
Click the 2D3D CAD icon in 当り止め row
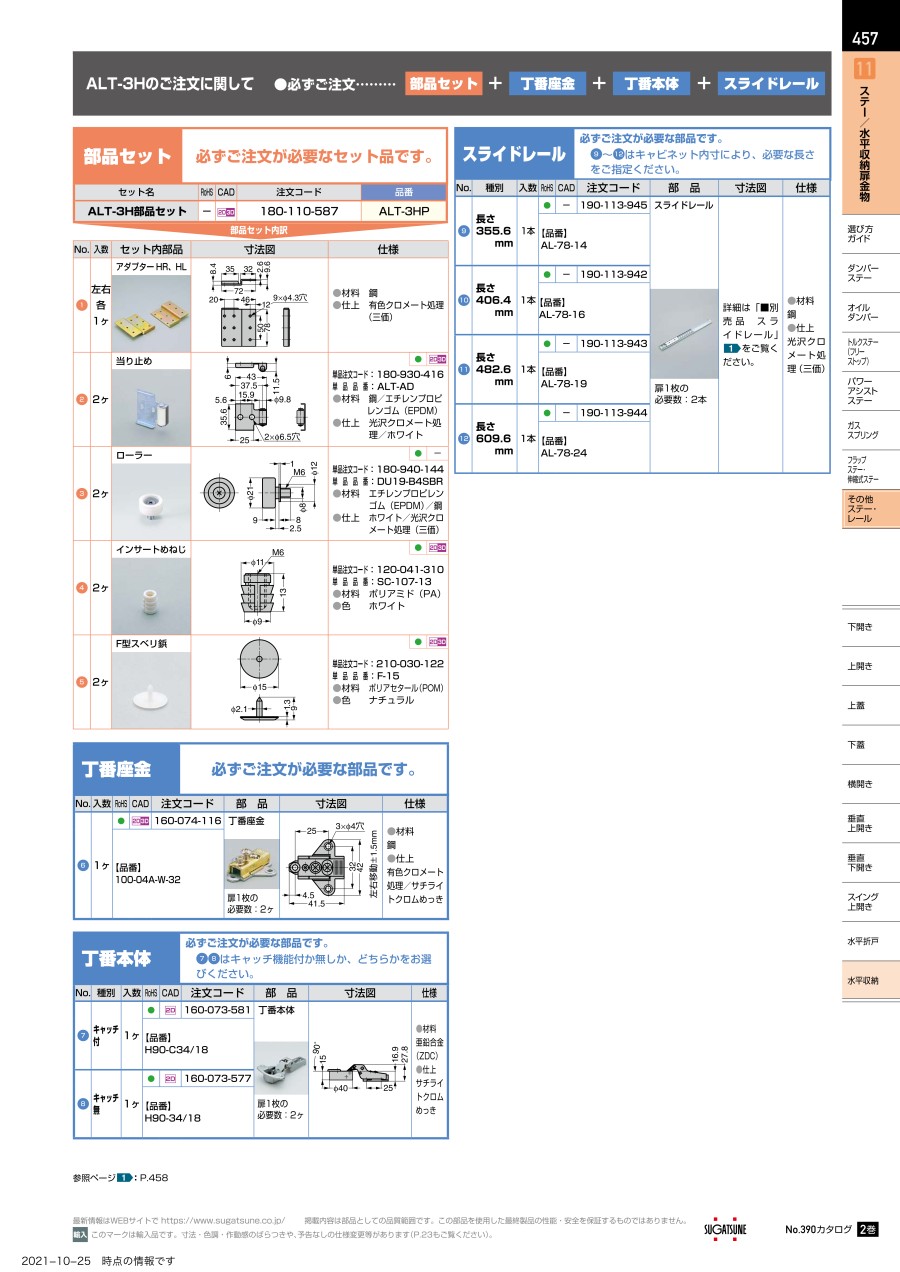pos(437,360)
